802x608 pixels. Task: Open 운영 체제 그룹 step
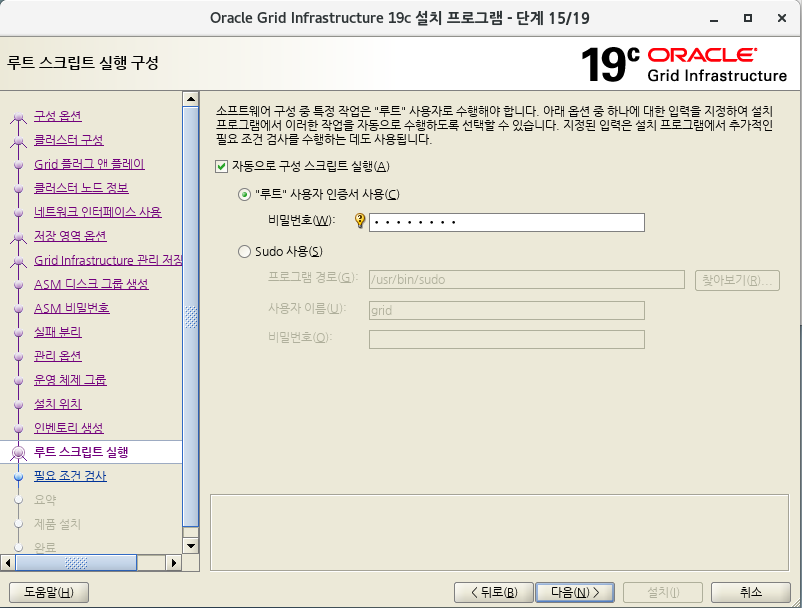[x=70, y=380]
